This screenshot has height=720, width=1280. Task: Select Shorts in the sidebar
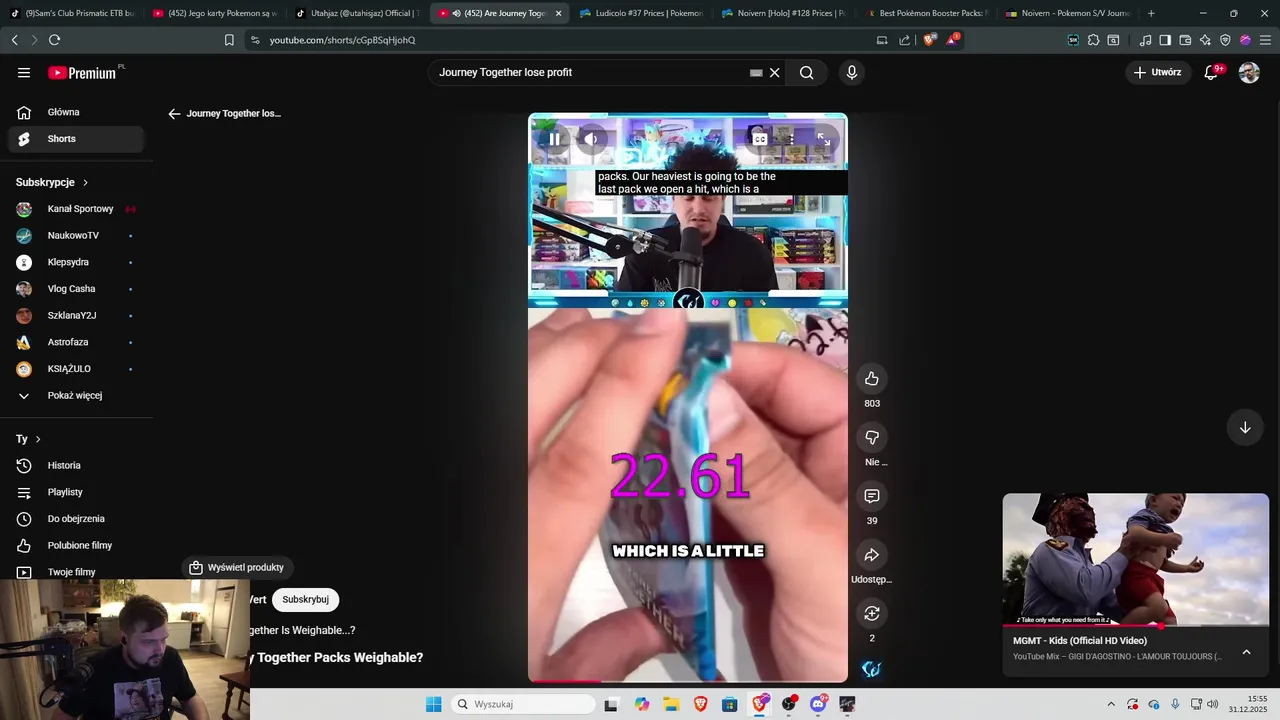76,139
